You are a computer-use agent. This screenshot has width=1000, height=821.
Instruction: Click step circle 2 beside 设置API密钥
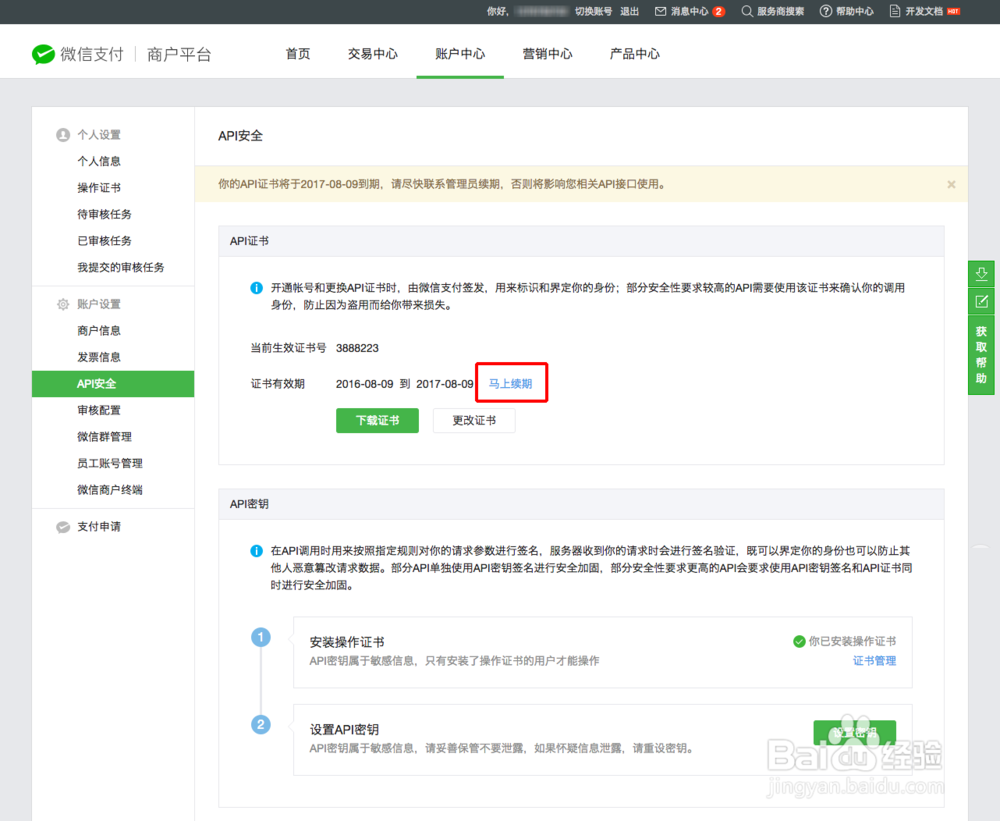pos(261,725)
